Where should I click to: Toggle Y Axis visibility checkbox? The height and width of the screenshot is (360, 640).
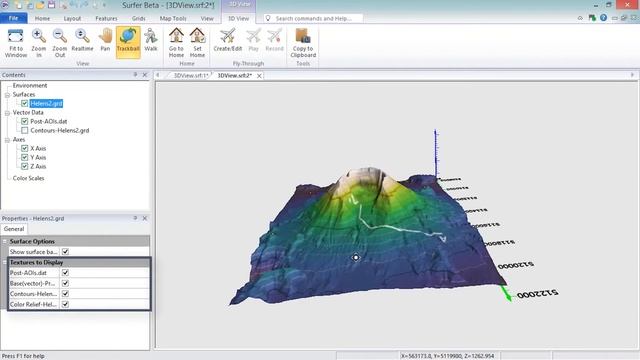24,158
